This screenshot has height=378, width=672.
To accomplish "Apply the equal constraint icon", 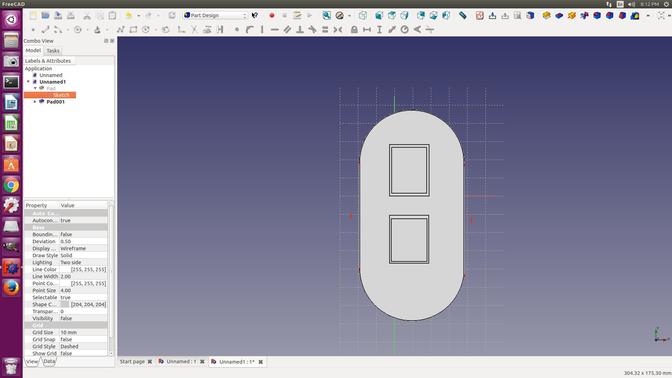I will coord(325,30).
